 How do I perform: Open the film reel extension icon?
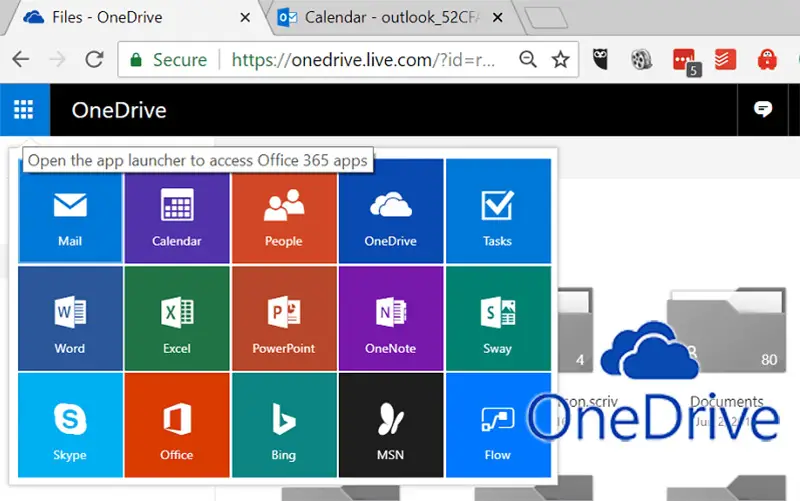click(641, 60)
